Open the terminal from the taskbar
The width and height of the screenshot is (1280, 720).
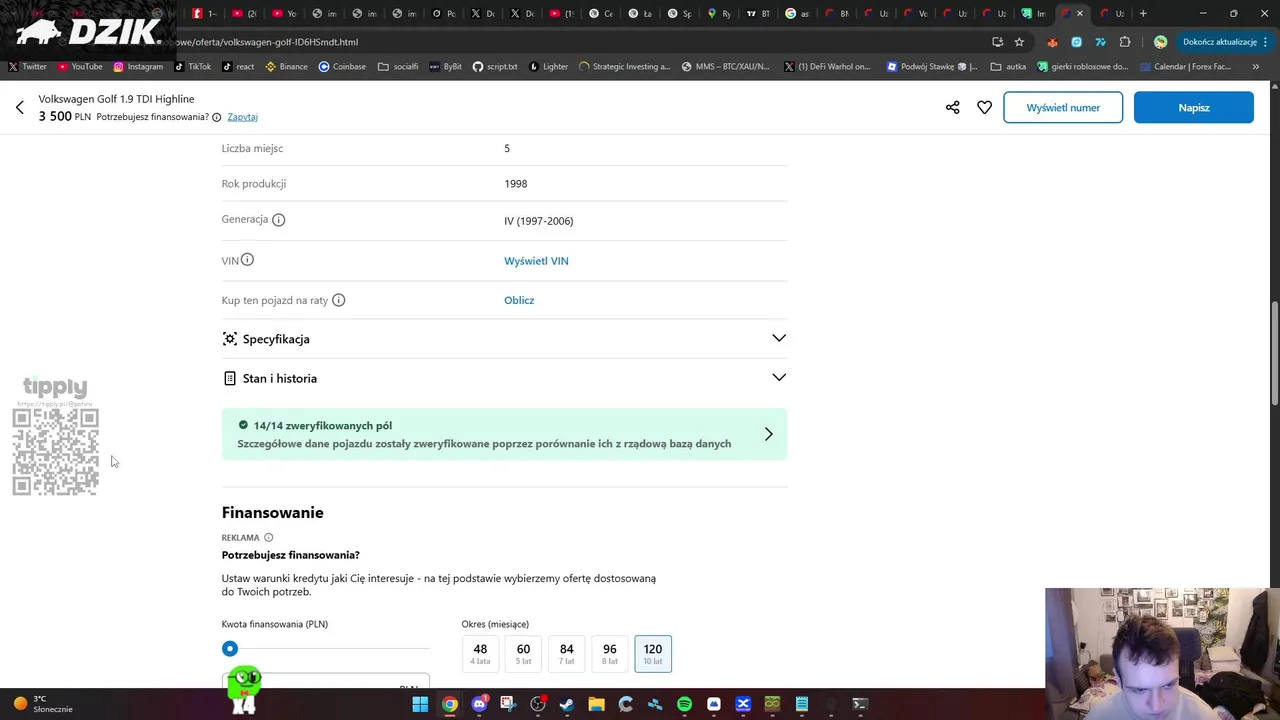pyautogui.click(x=860, y=704)
